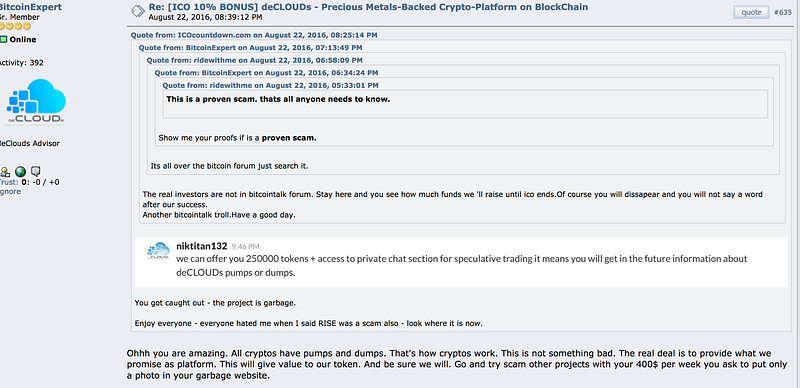View BitcoinExpert's profile icon
800x388 pixels.
pos(5,172)
